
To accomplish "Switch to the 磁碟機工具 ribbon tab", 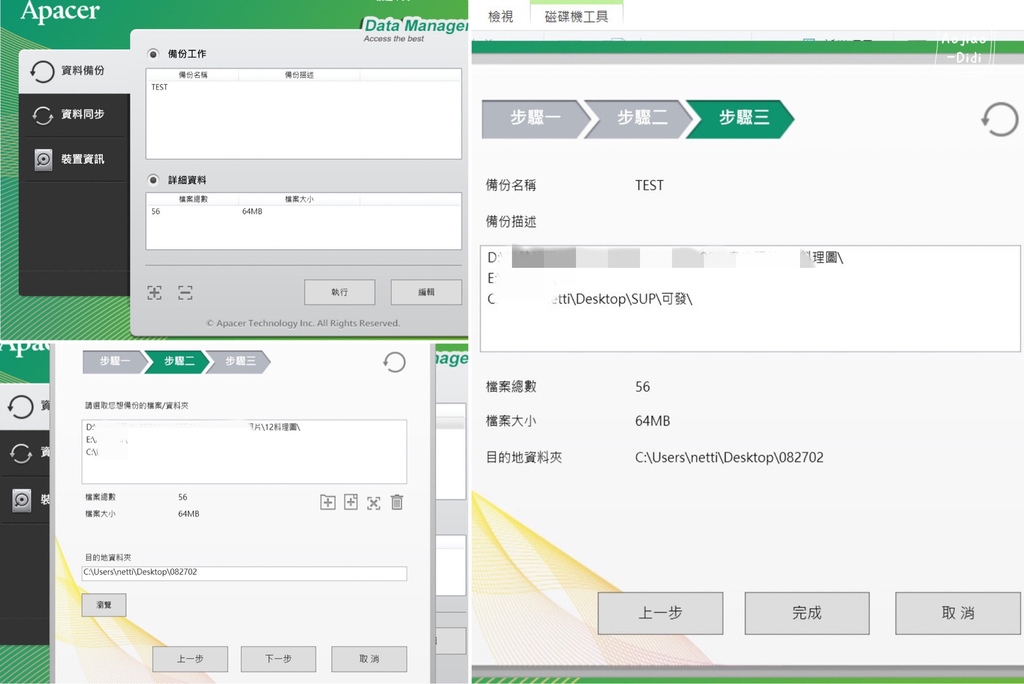I will click(576, 16).
